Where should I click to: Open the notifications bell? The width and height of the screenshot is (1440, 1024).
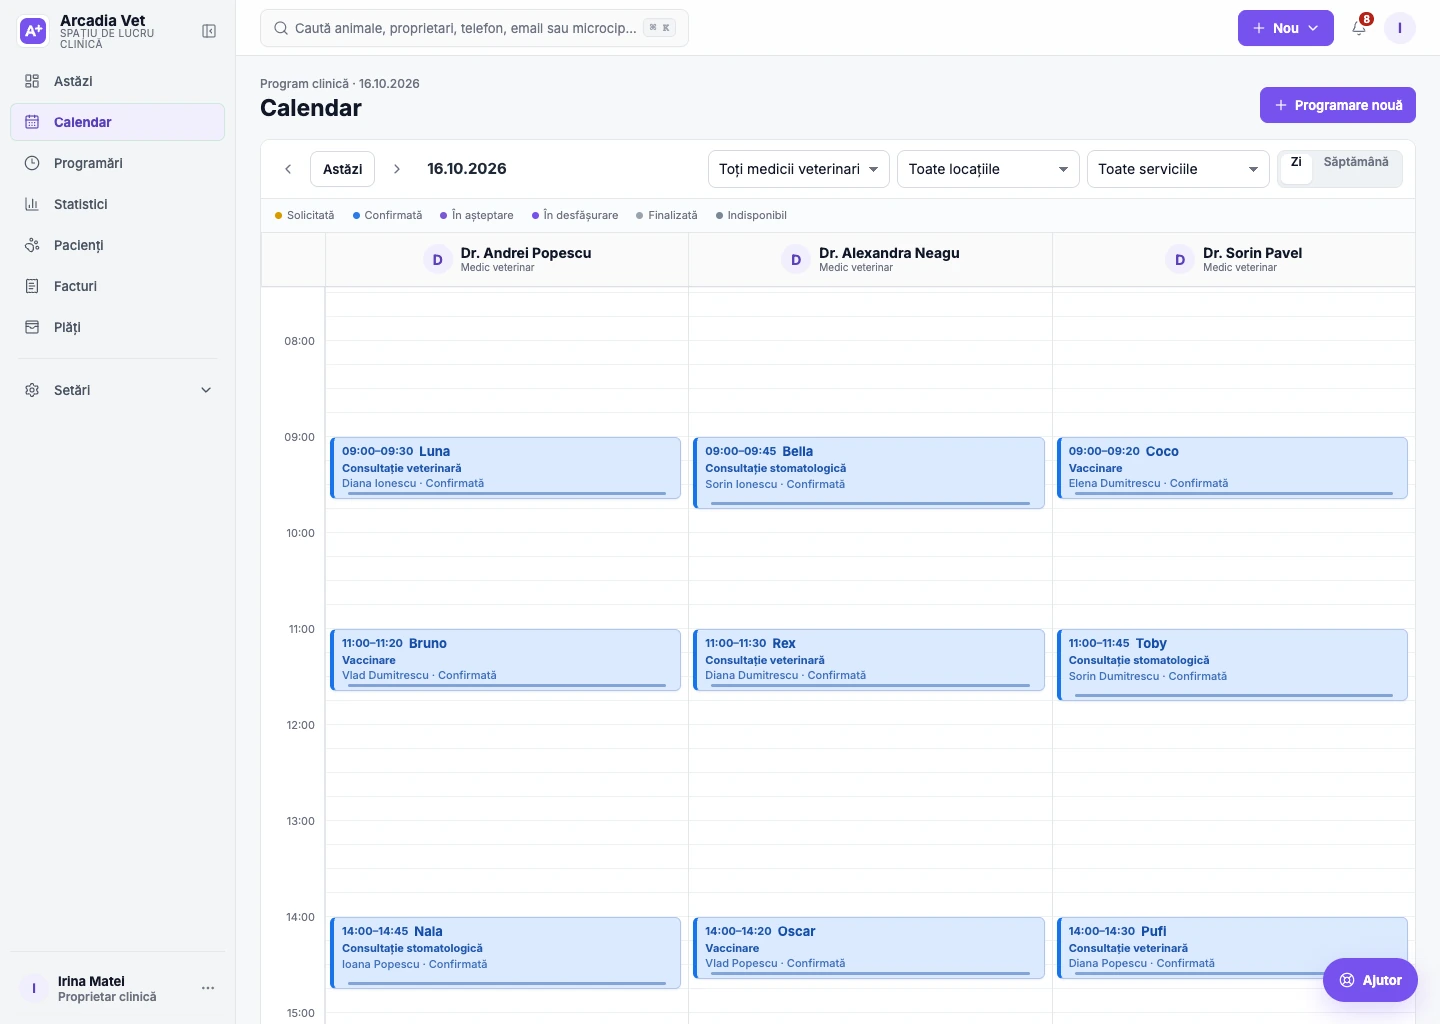coord(1359,28)
